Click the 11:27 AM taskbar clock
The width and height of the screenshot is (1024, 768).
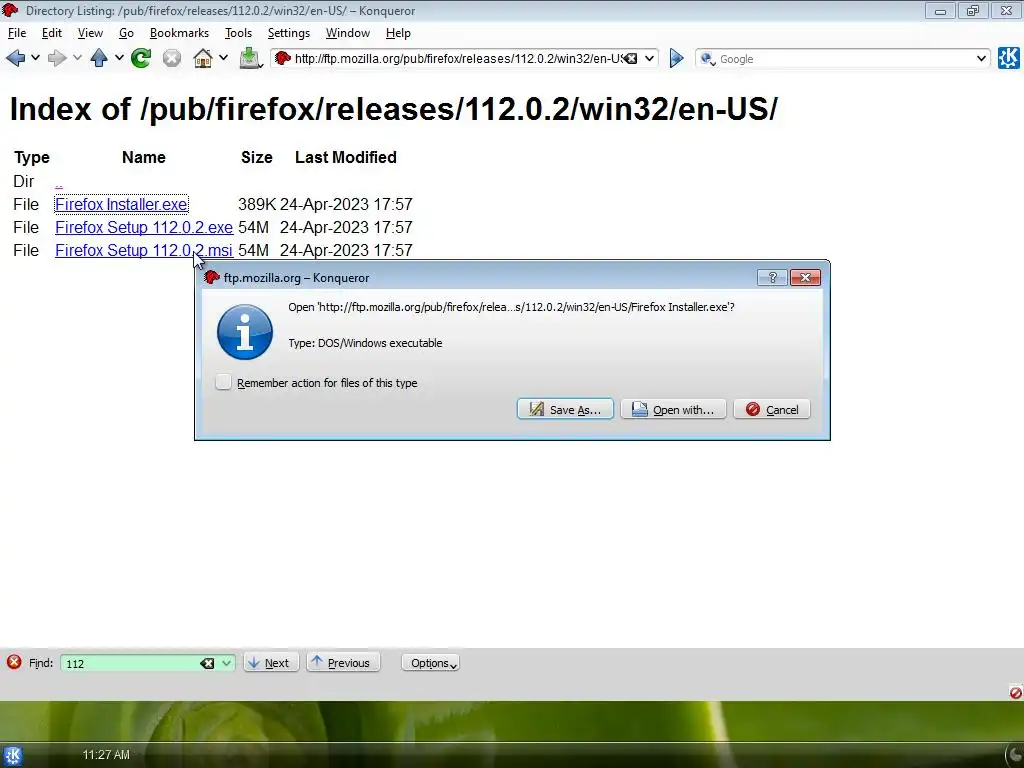[x=106, y=755]
